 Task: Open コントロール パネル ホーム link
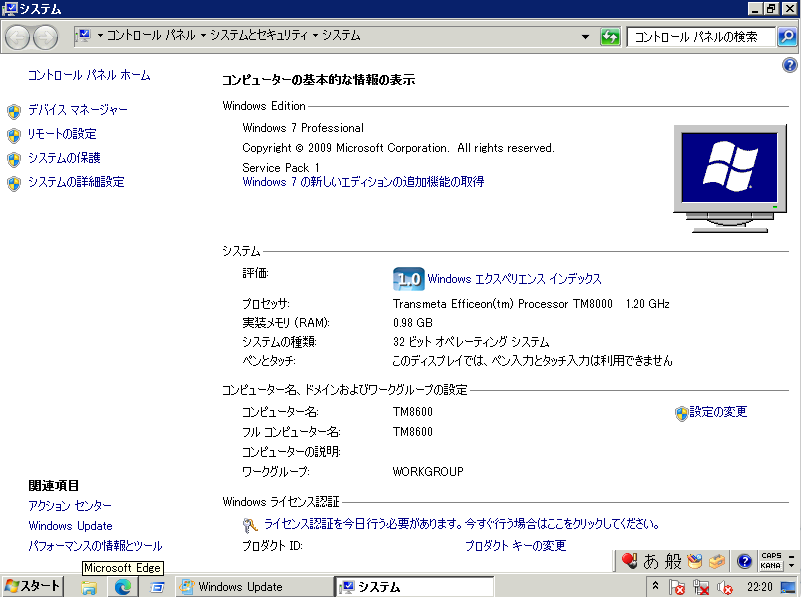(x=89, y=76)
